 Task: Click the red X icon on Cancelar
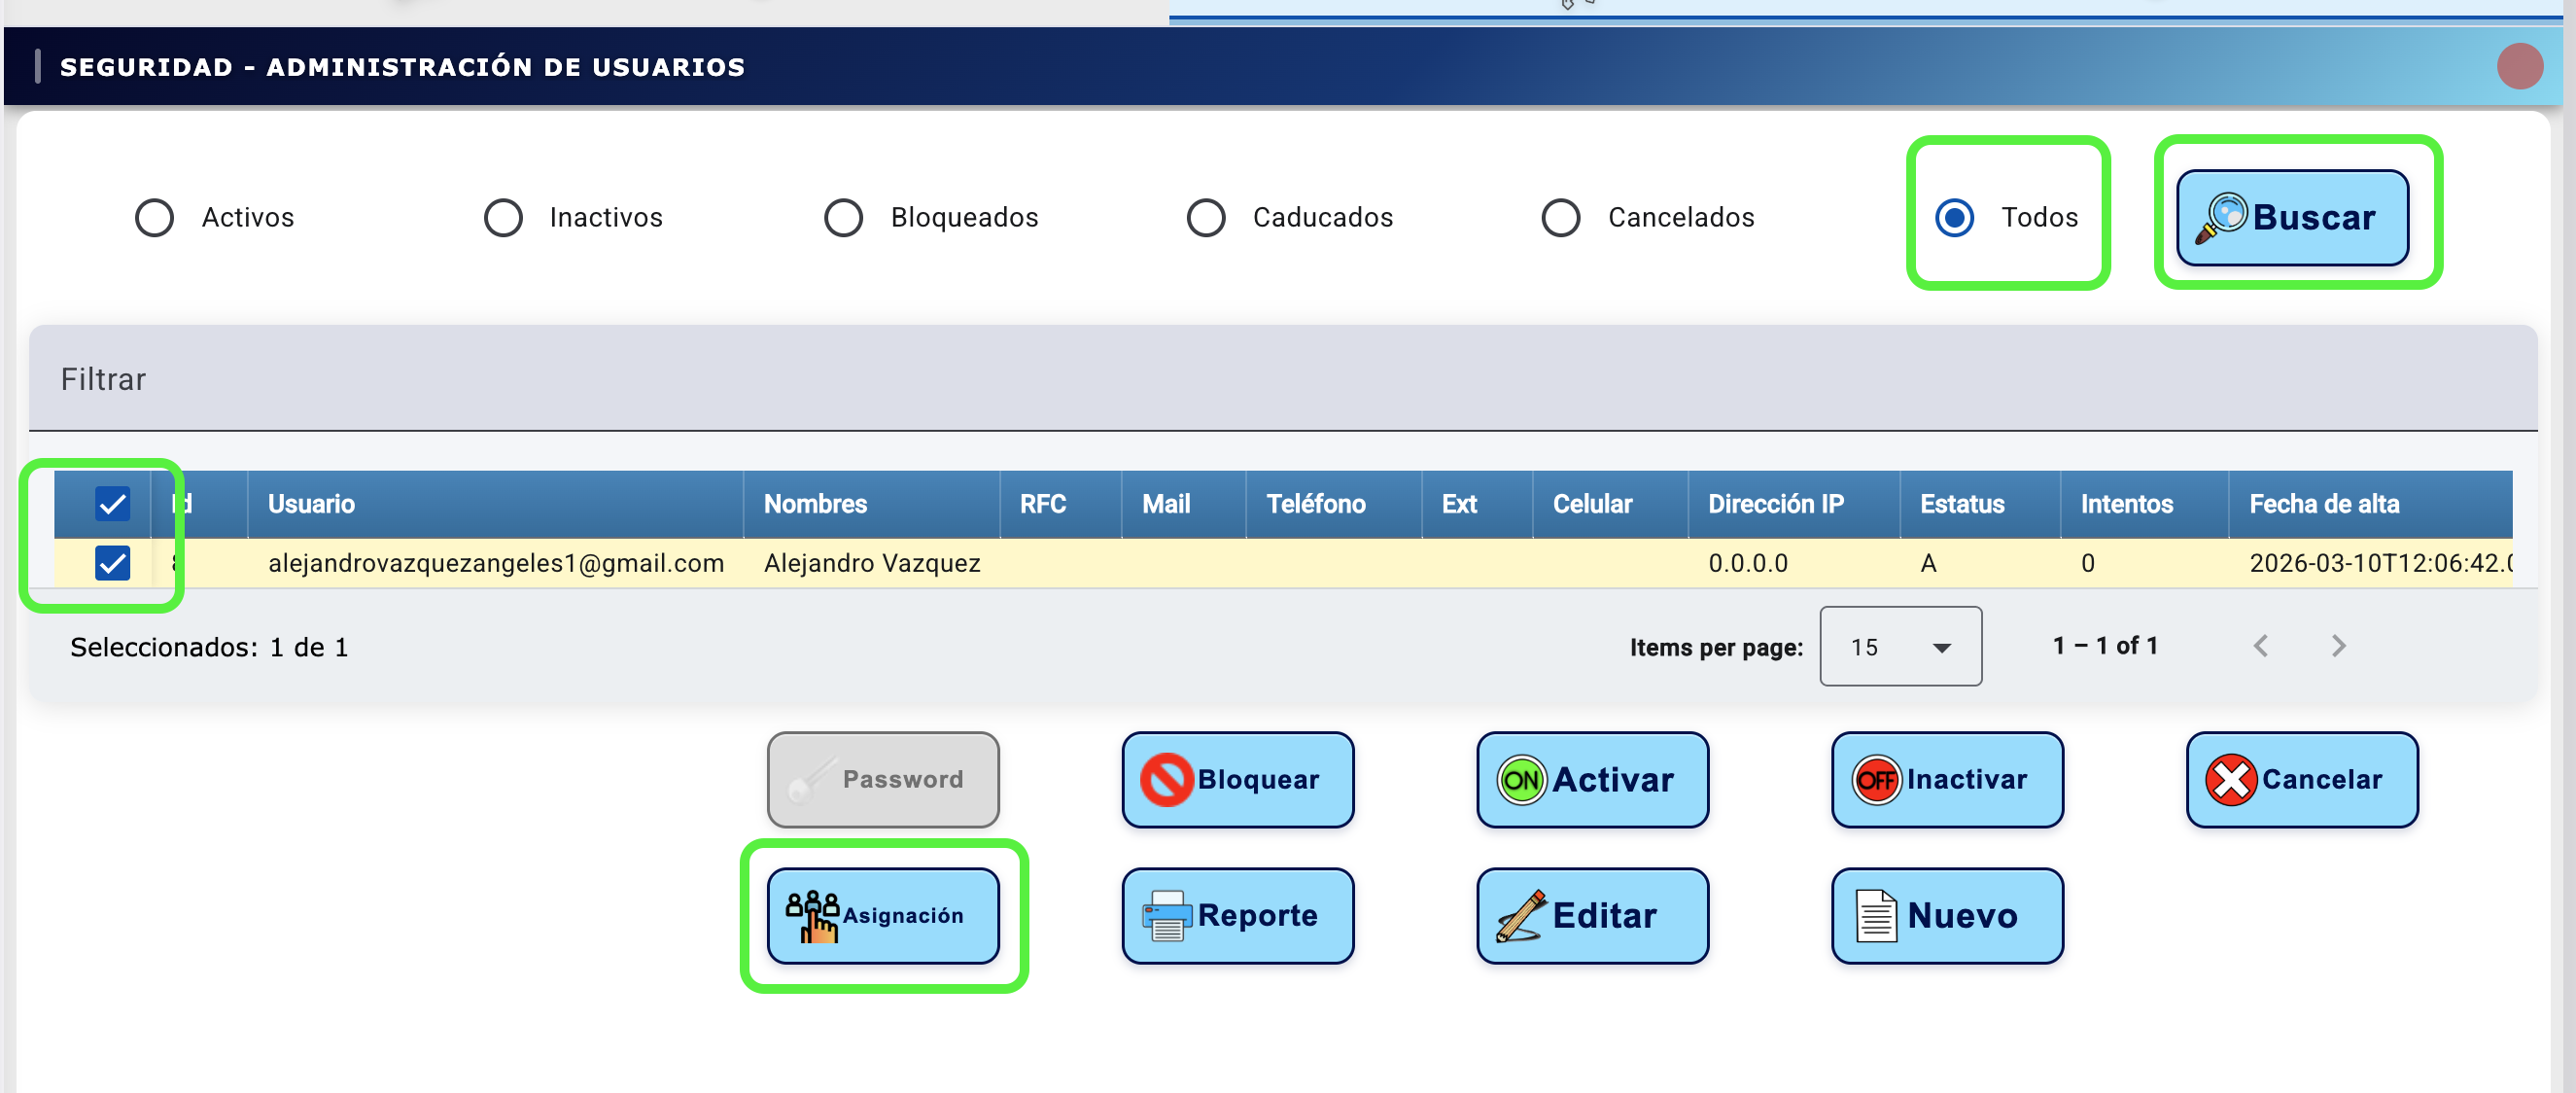tap(2231, 779)
